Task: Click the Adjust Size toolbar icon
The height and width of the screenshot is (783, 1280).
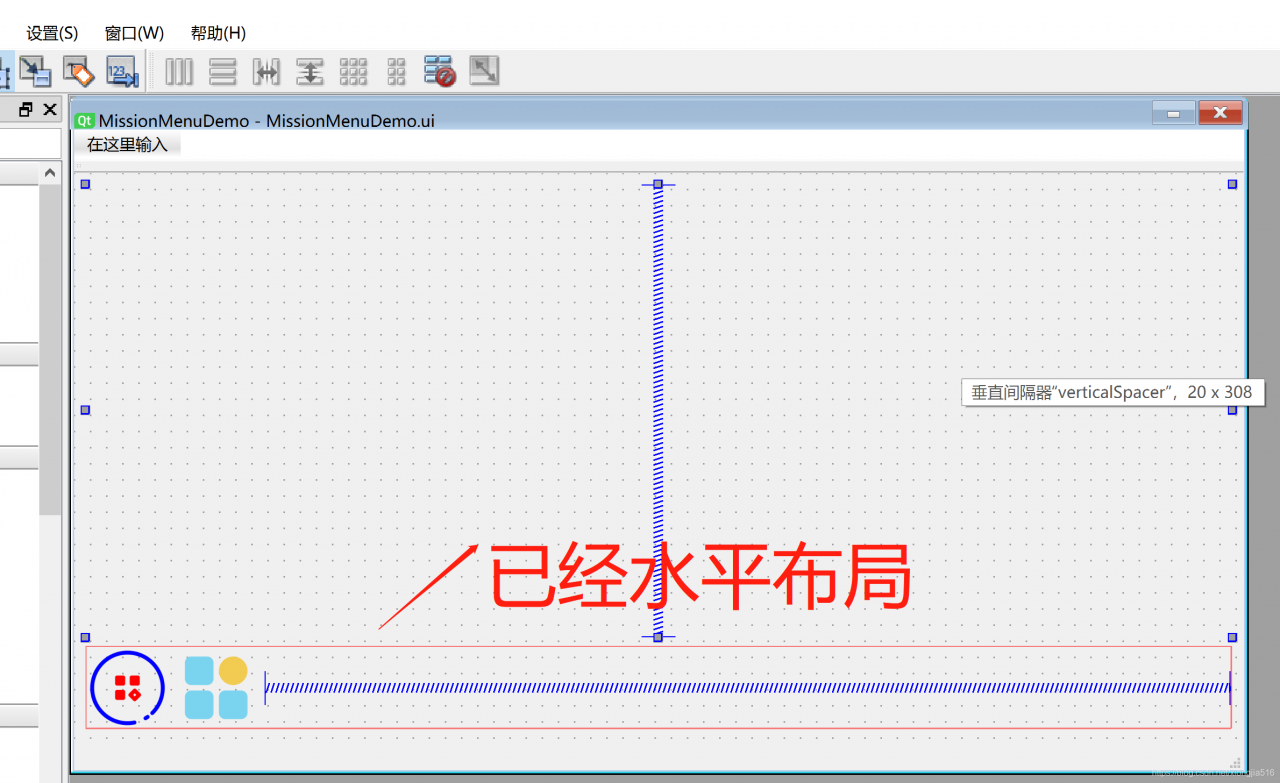Action: coord(484,71)
